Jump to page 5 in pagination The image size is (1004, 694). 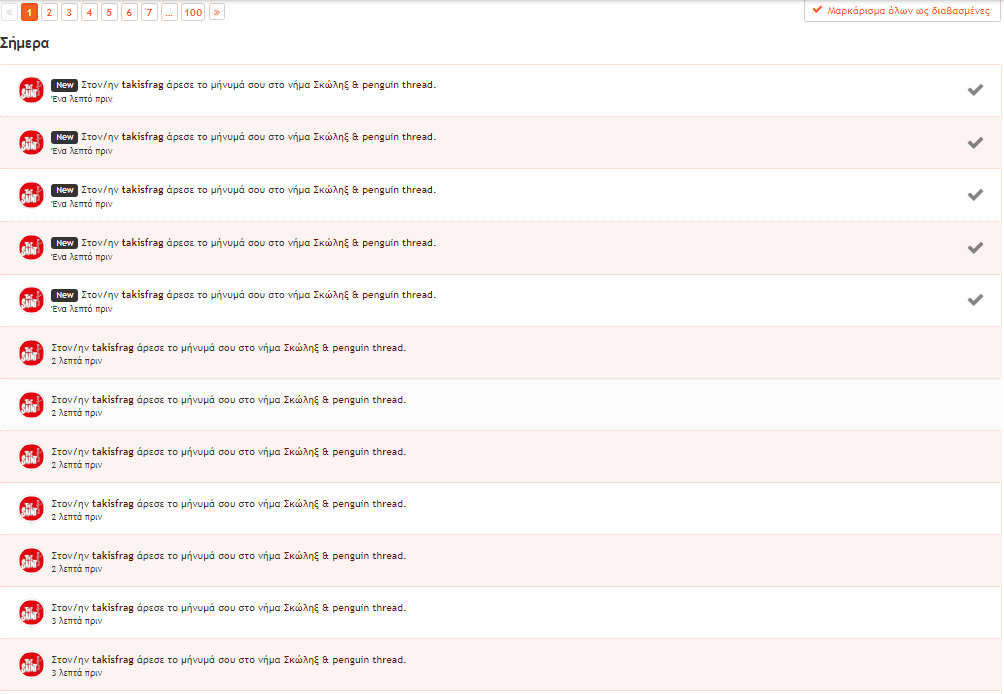pos(109,12)
